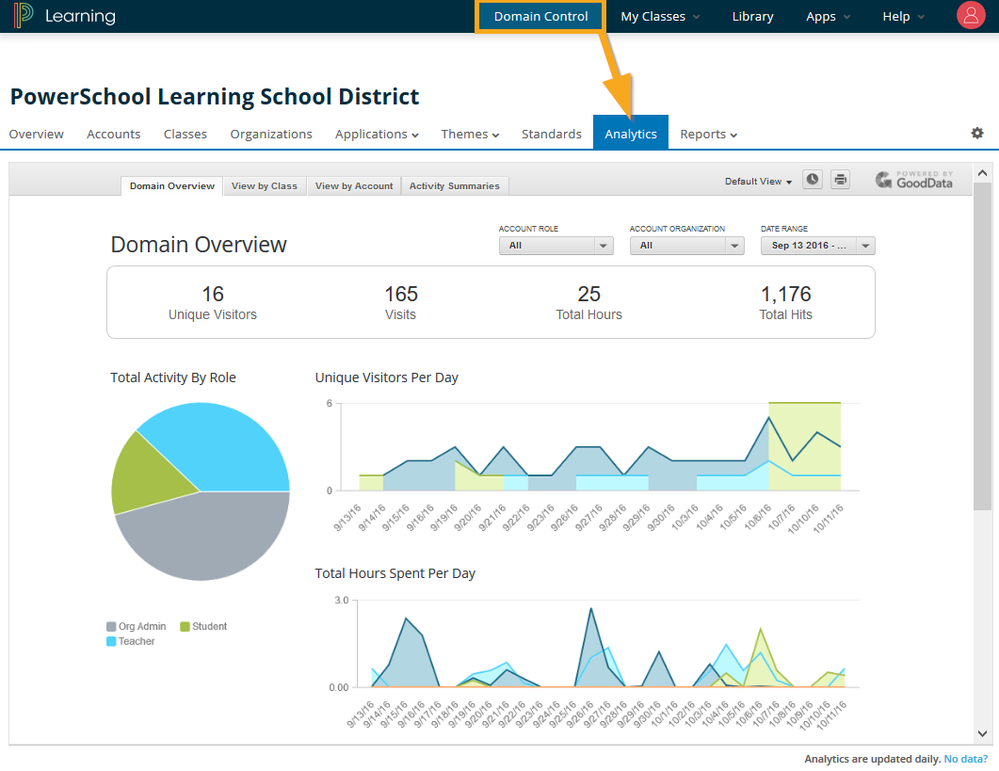Click the Total Activity By Role heading

pos(173,377)
